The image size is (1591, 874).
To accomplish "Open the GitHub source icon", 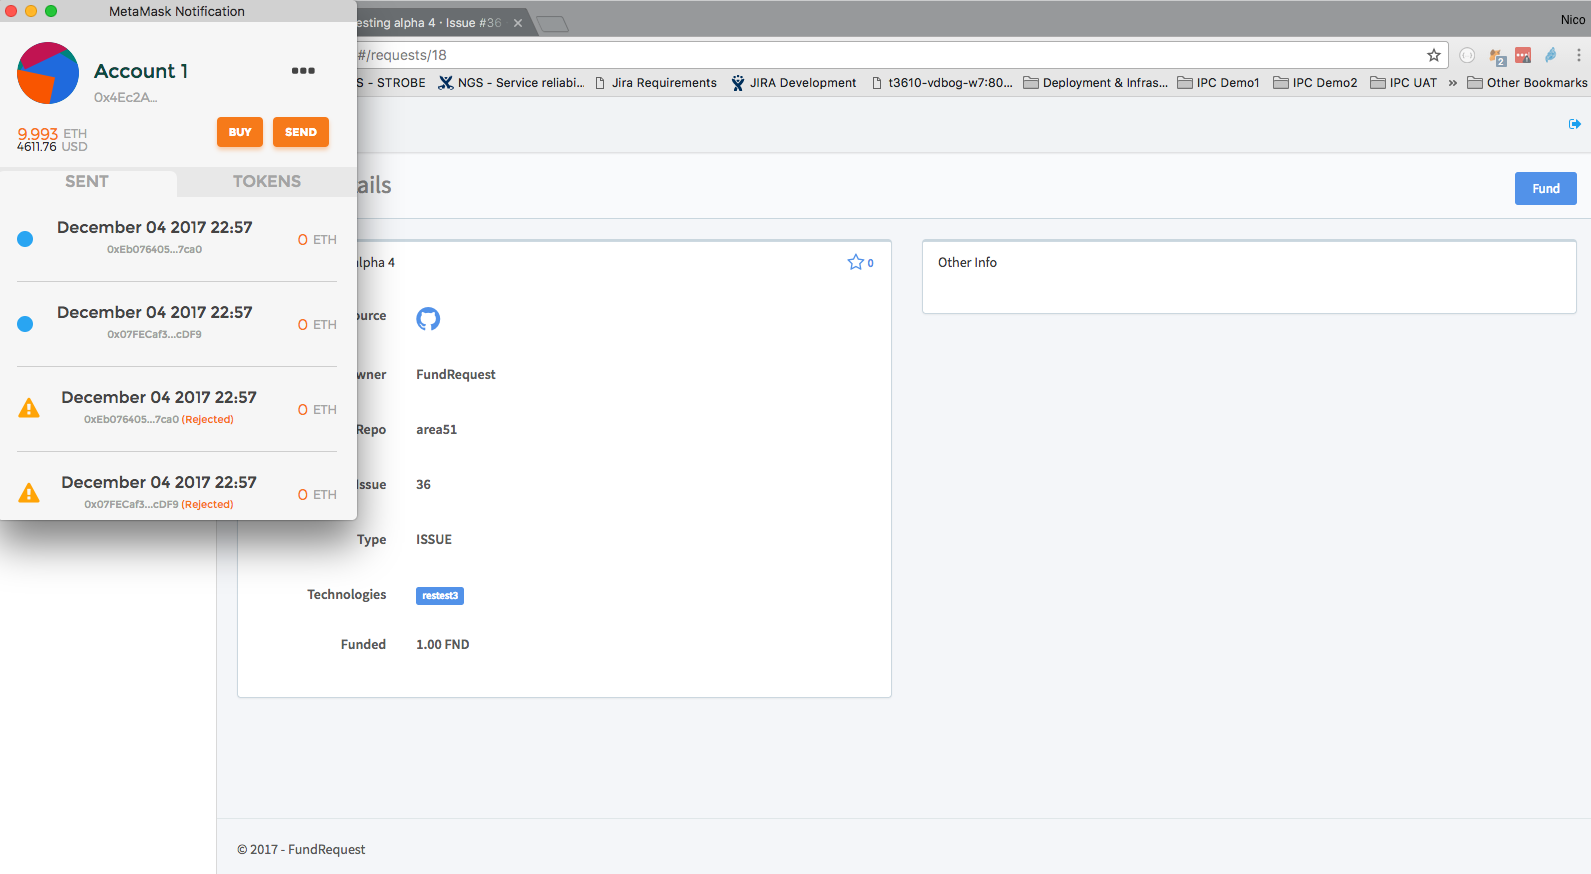I will [x=428, y=319].
